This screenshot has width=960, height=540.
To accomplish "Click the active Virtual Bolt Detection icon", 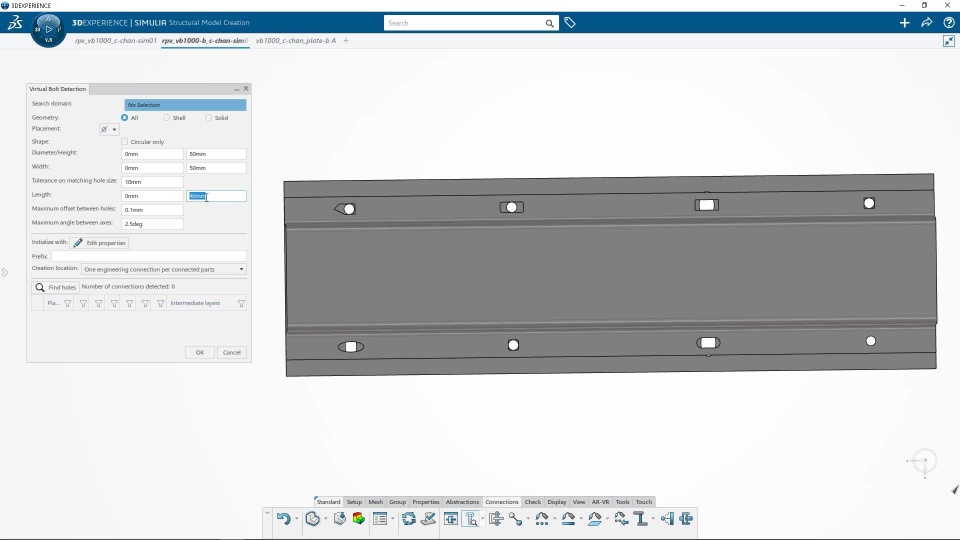I will tap(471, 519).
